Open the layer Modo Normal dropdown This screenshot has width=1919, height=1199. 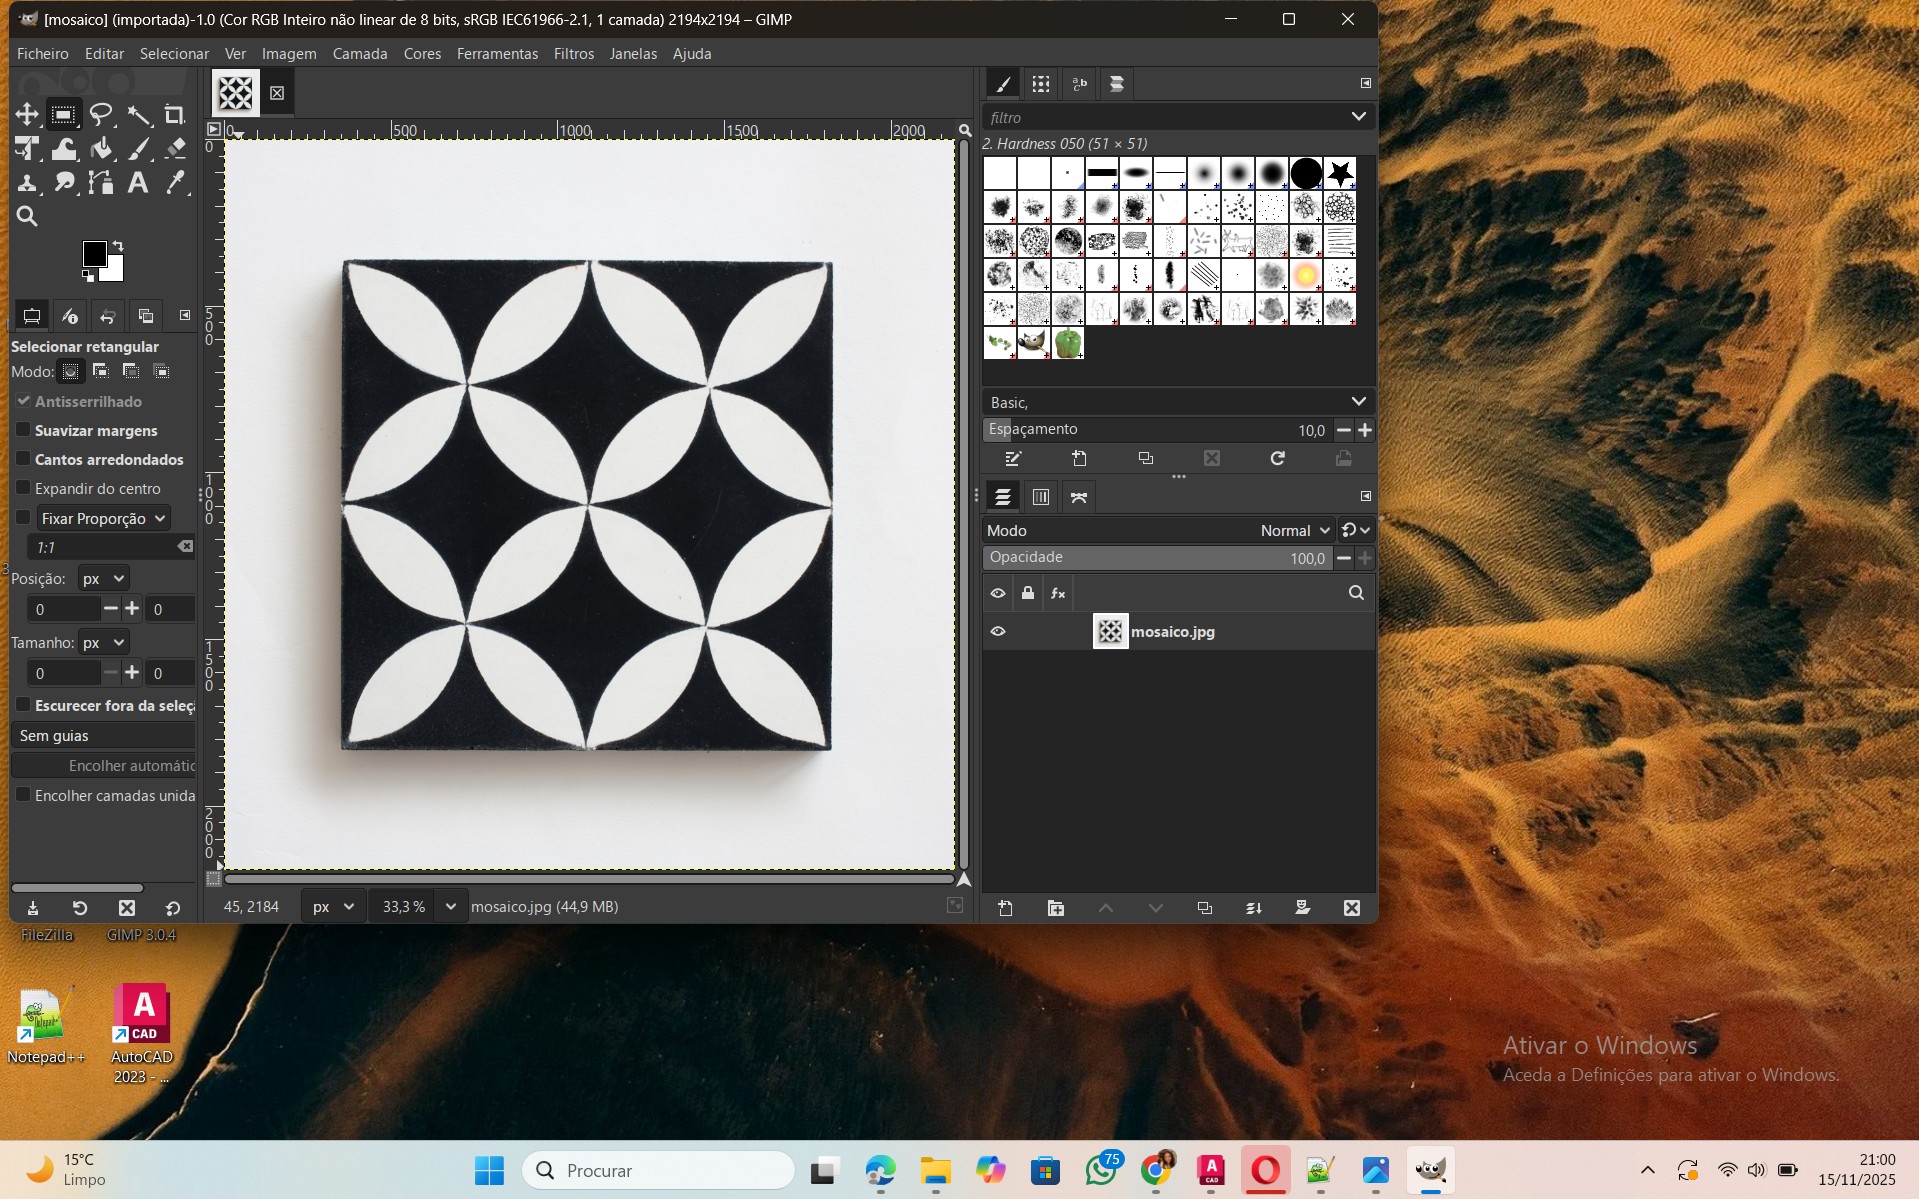(x=1294, y=530)
